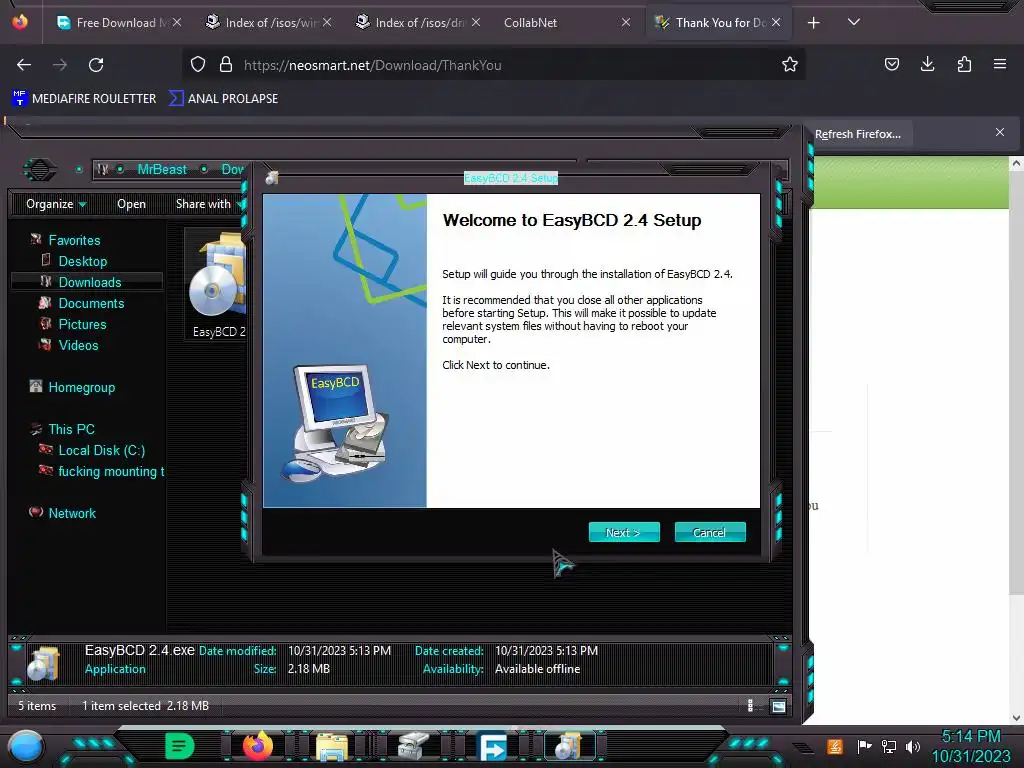Cancel the EasyBCD 2.4 setup
The height and width of the screenshot is (768, 1024).
(709, 532)
